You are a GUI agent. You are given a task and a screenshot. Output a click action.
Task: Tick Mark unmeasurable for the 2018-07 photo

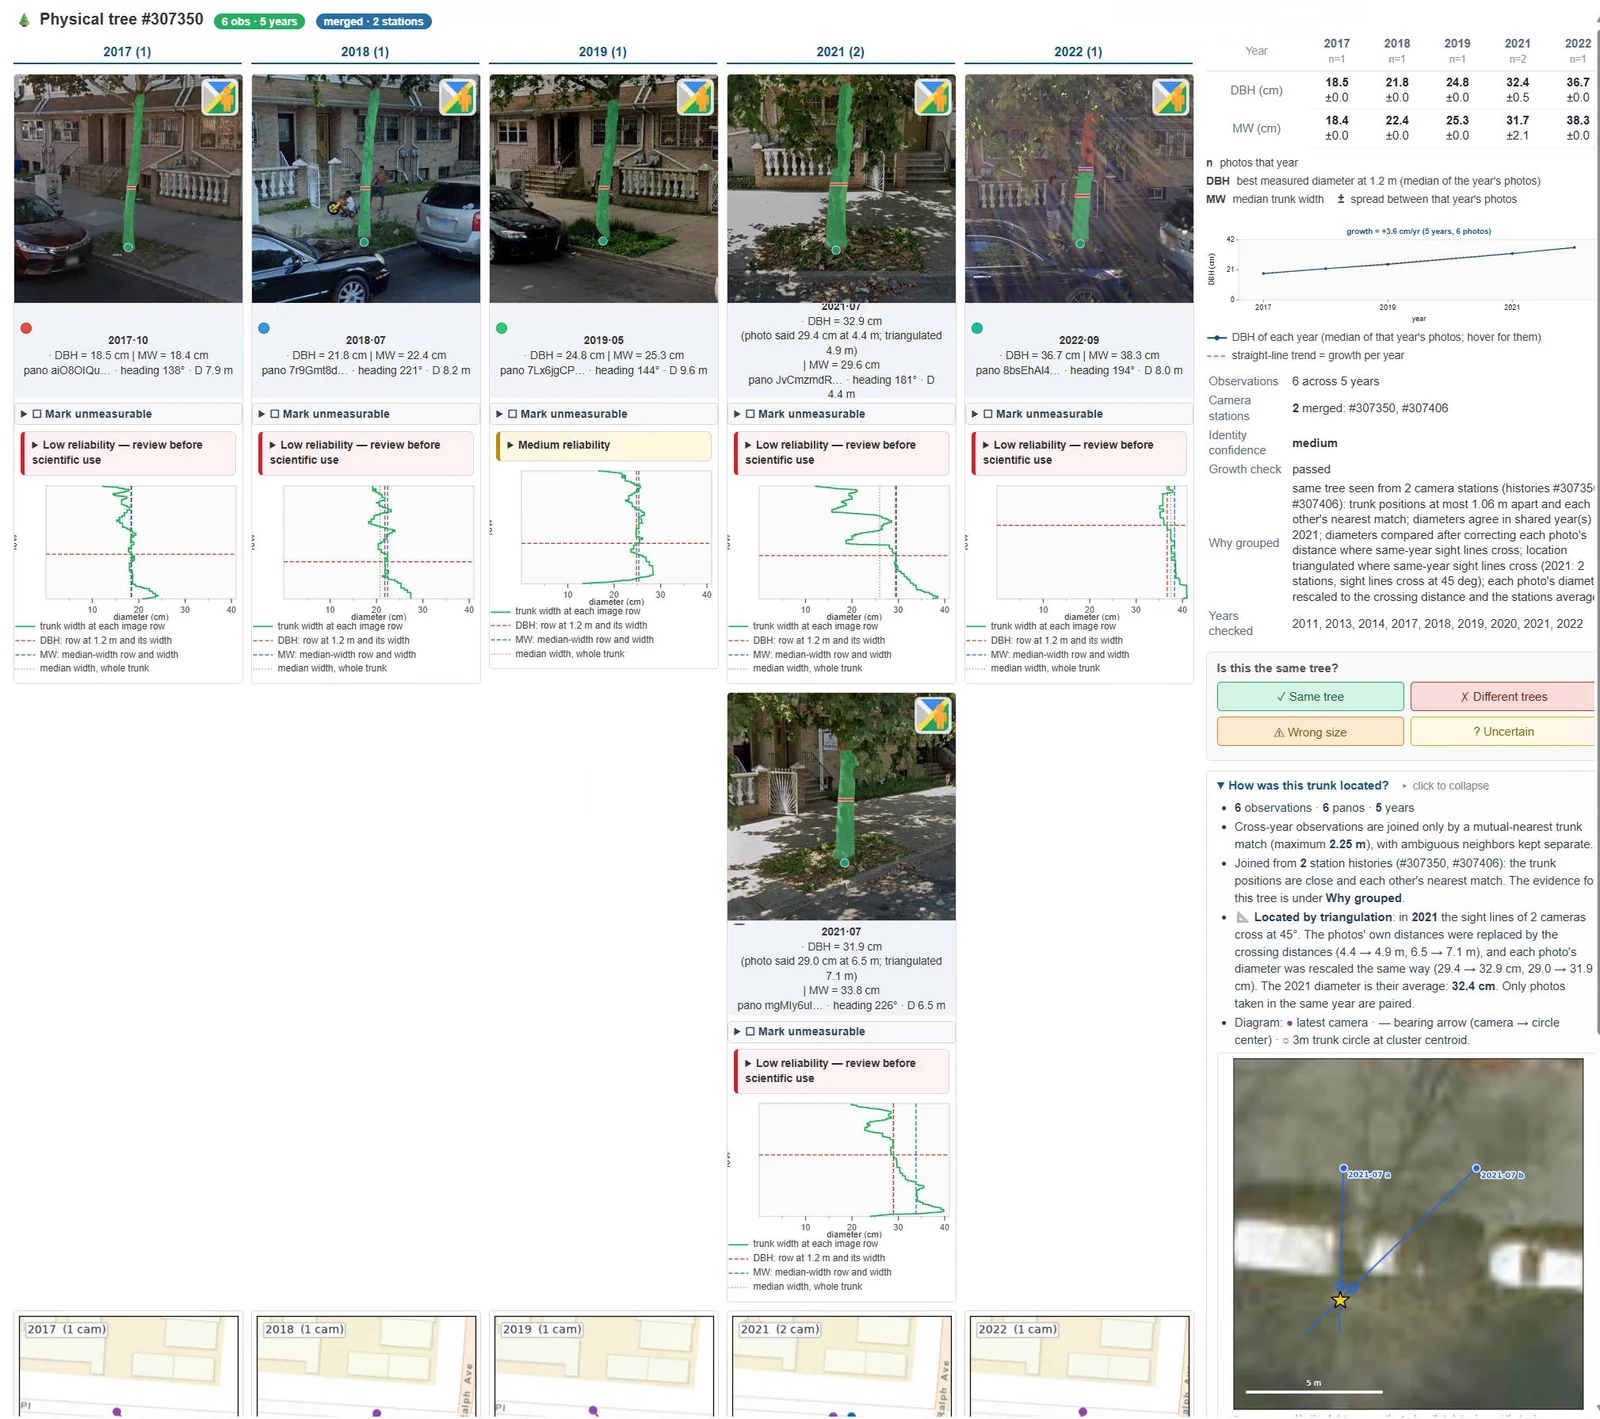tap(275, 414)
